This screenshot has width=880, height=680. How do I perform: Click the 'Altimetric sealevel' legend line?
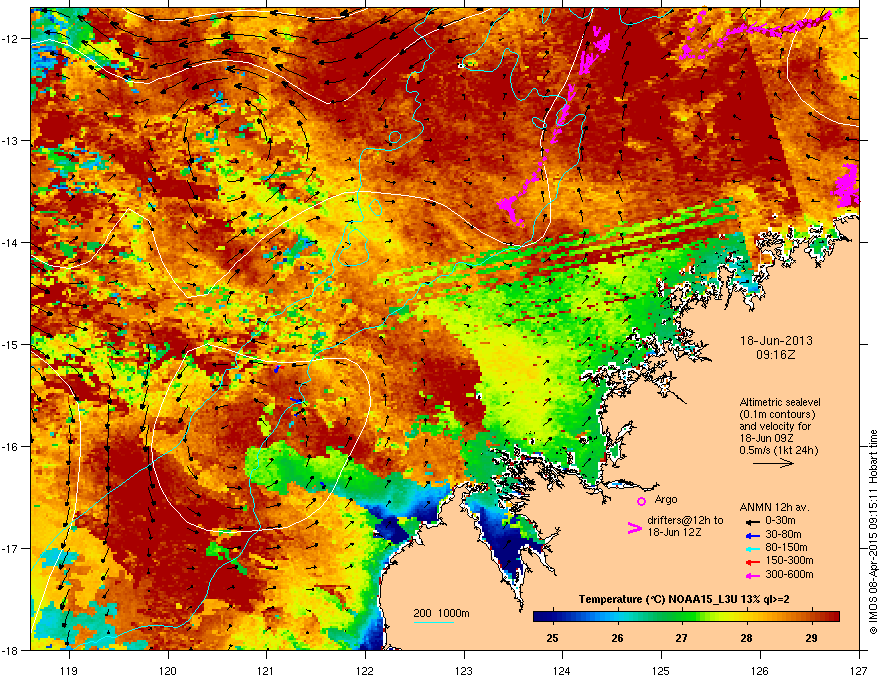(780, 403)
